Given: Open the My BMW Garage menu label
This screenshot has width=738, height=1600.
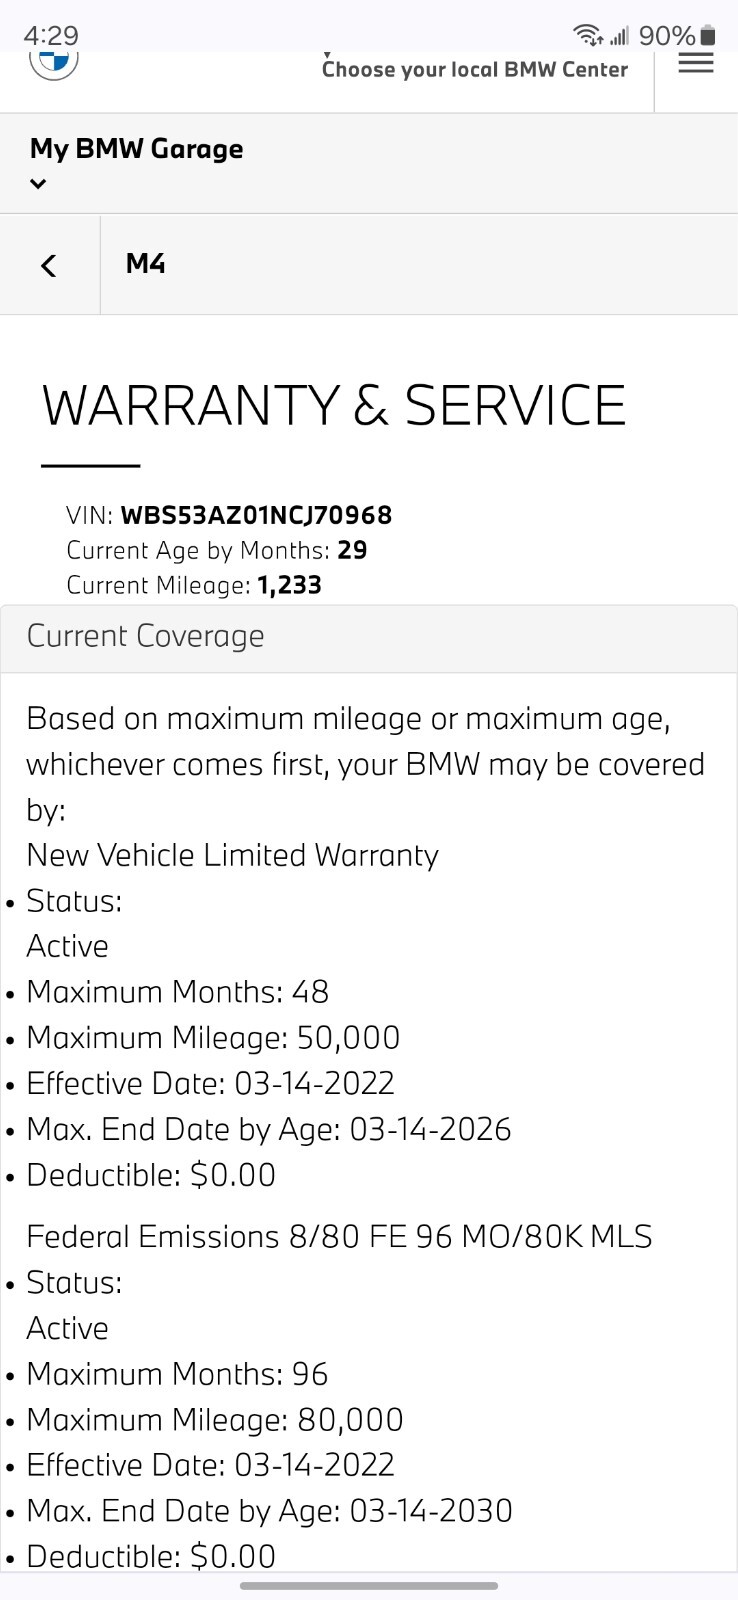Looking at the screenshot, I should click(137, 149).
